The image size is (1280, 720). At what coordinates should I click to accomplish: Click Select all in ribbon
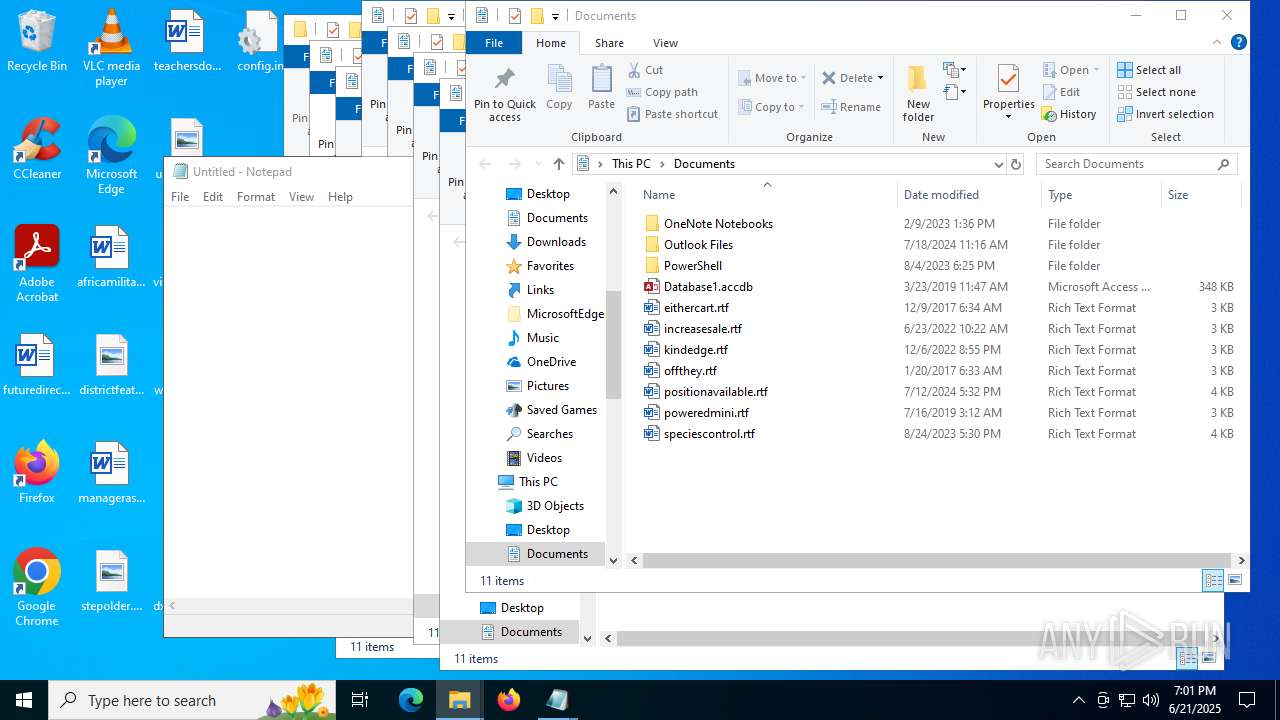[1149, 70]
